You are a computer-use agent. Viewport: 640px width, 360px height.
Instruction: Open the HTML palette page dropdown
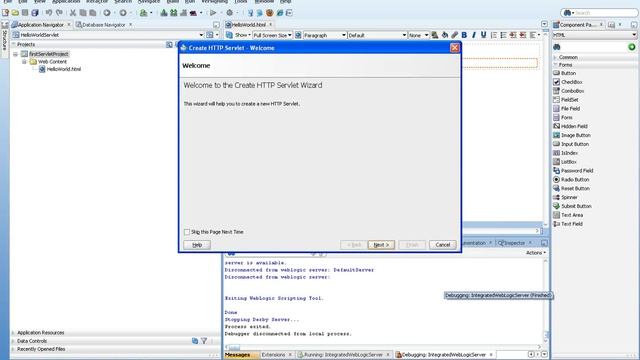tap(594, 35)
